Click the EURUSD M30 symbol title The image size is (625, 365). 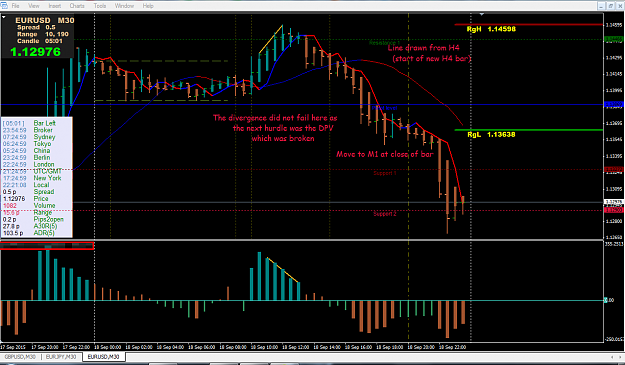pos(45,20)
